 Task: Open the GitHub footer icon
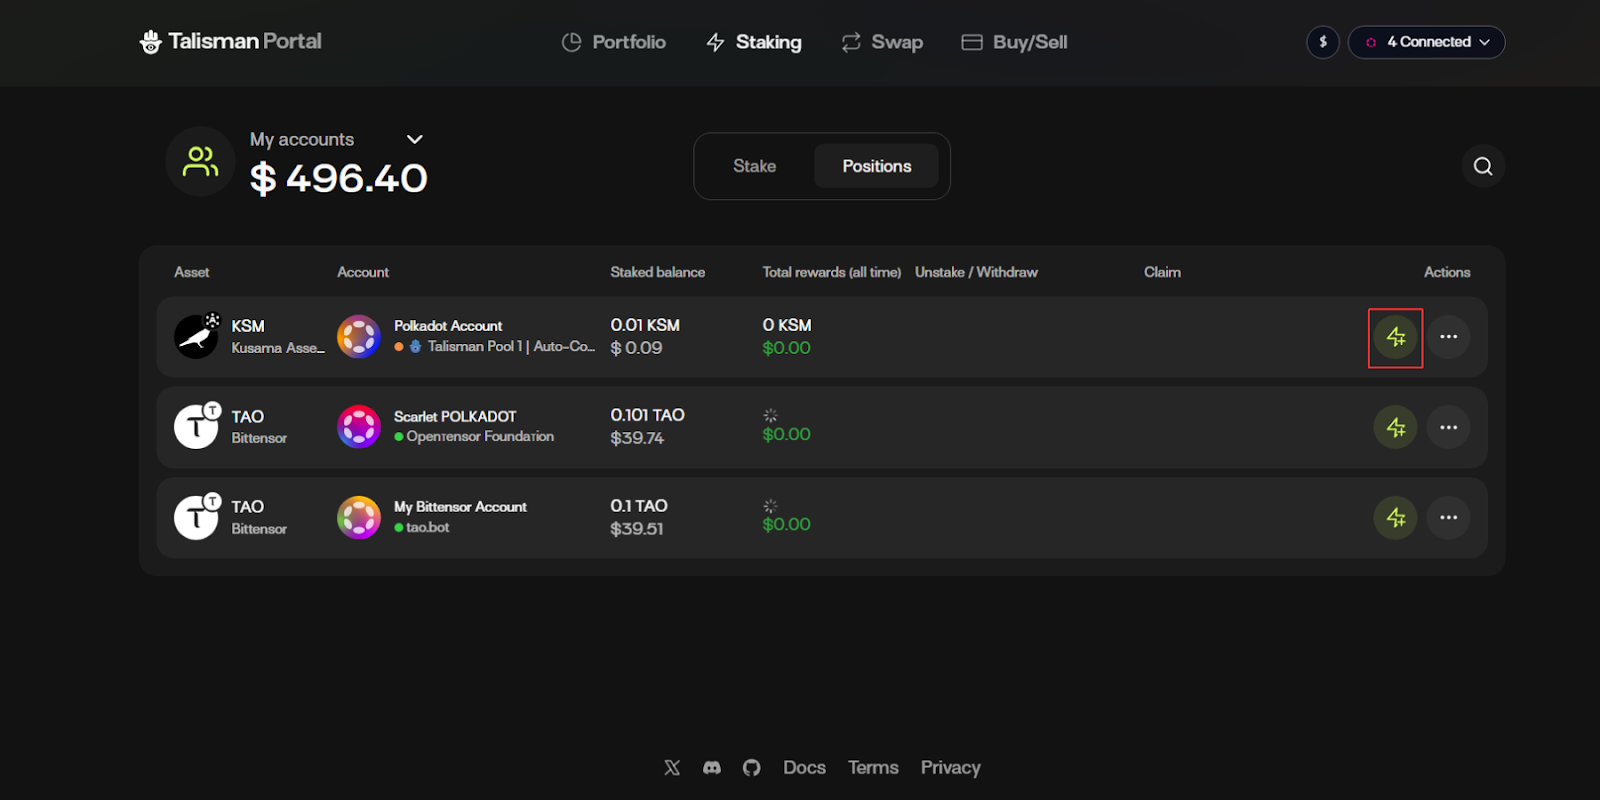[x=751, y=767]
